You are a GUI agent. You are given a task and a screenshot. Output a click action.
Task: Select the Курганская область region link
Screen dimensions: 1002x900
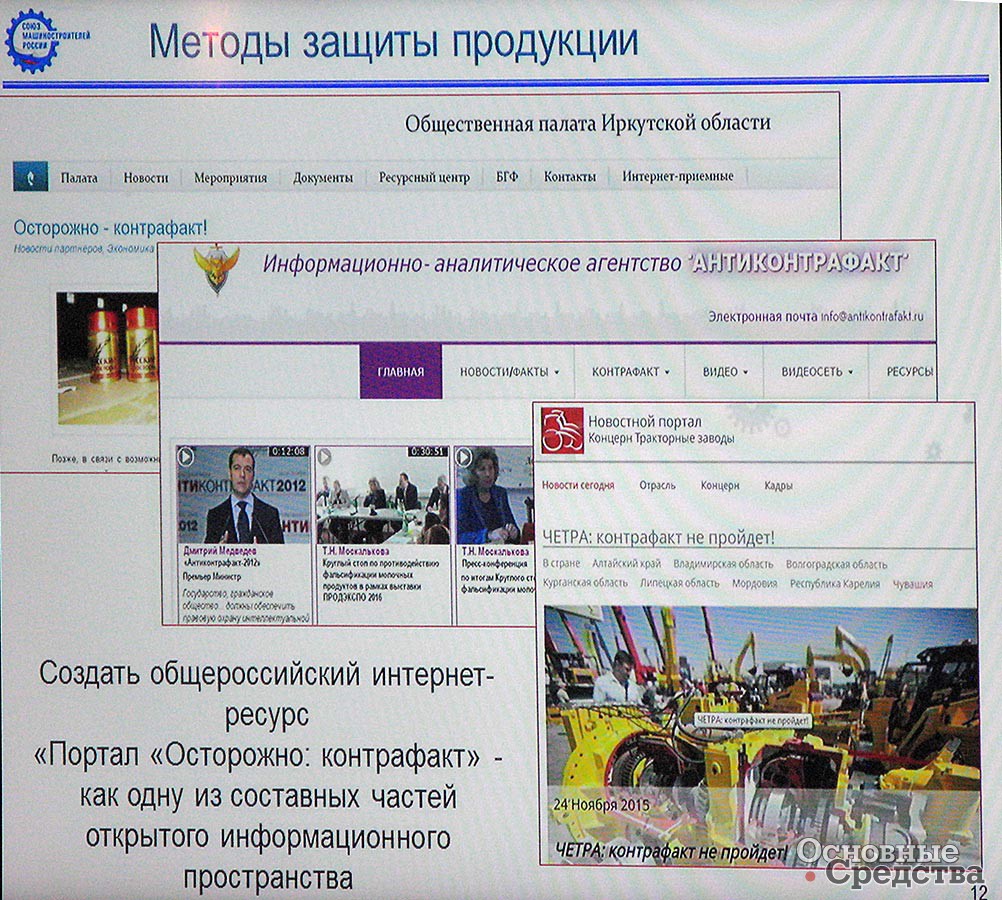pyautogui.click(x=585, y=583)
